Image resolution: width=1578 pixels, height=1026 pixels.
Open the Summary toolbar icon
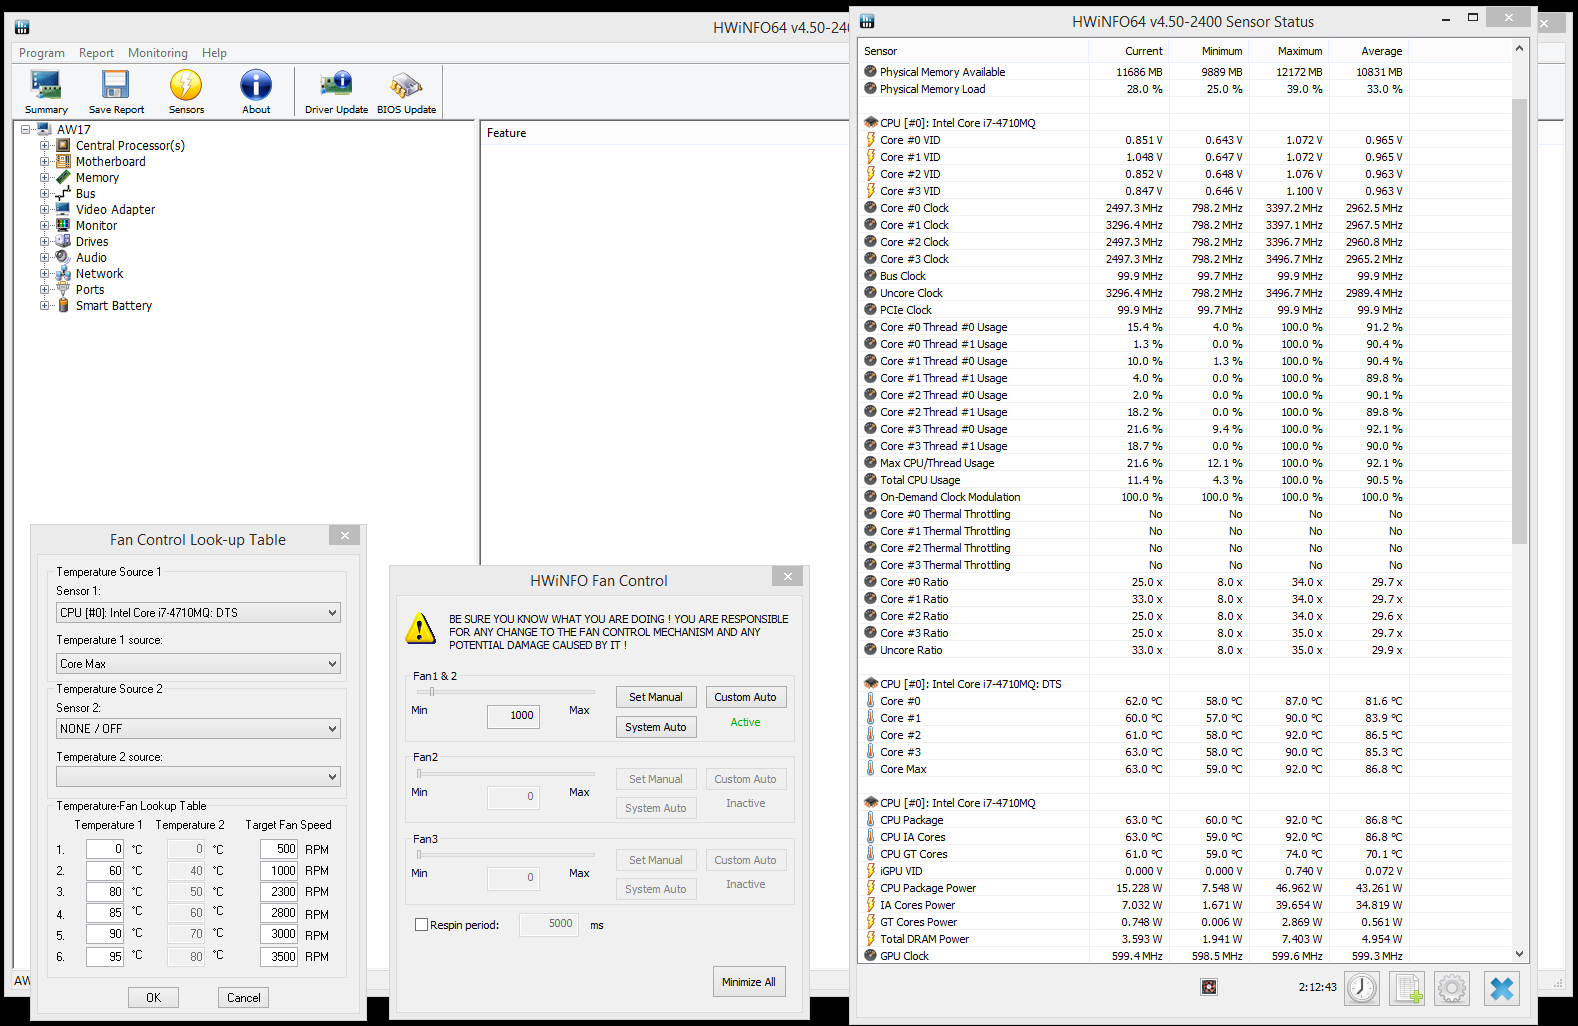[x=46, y=92]
